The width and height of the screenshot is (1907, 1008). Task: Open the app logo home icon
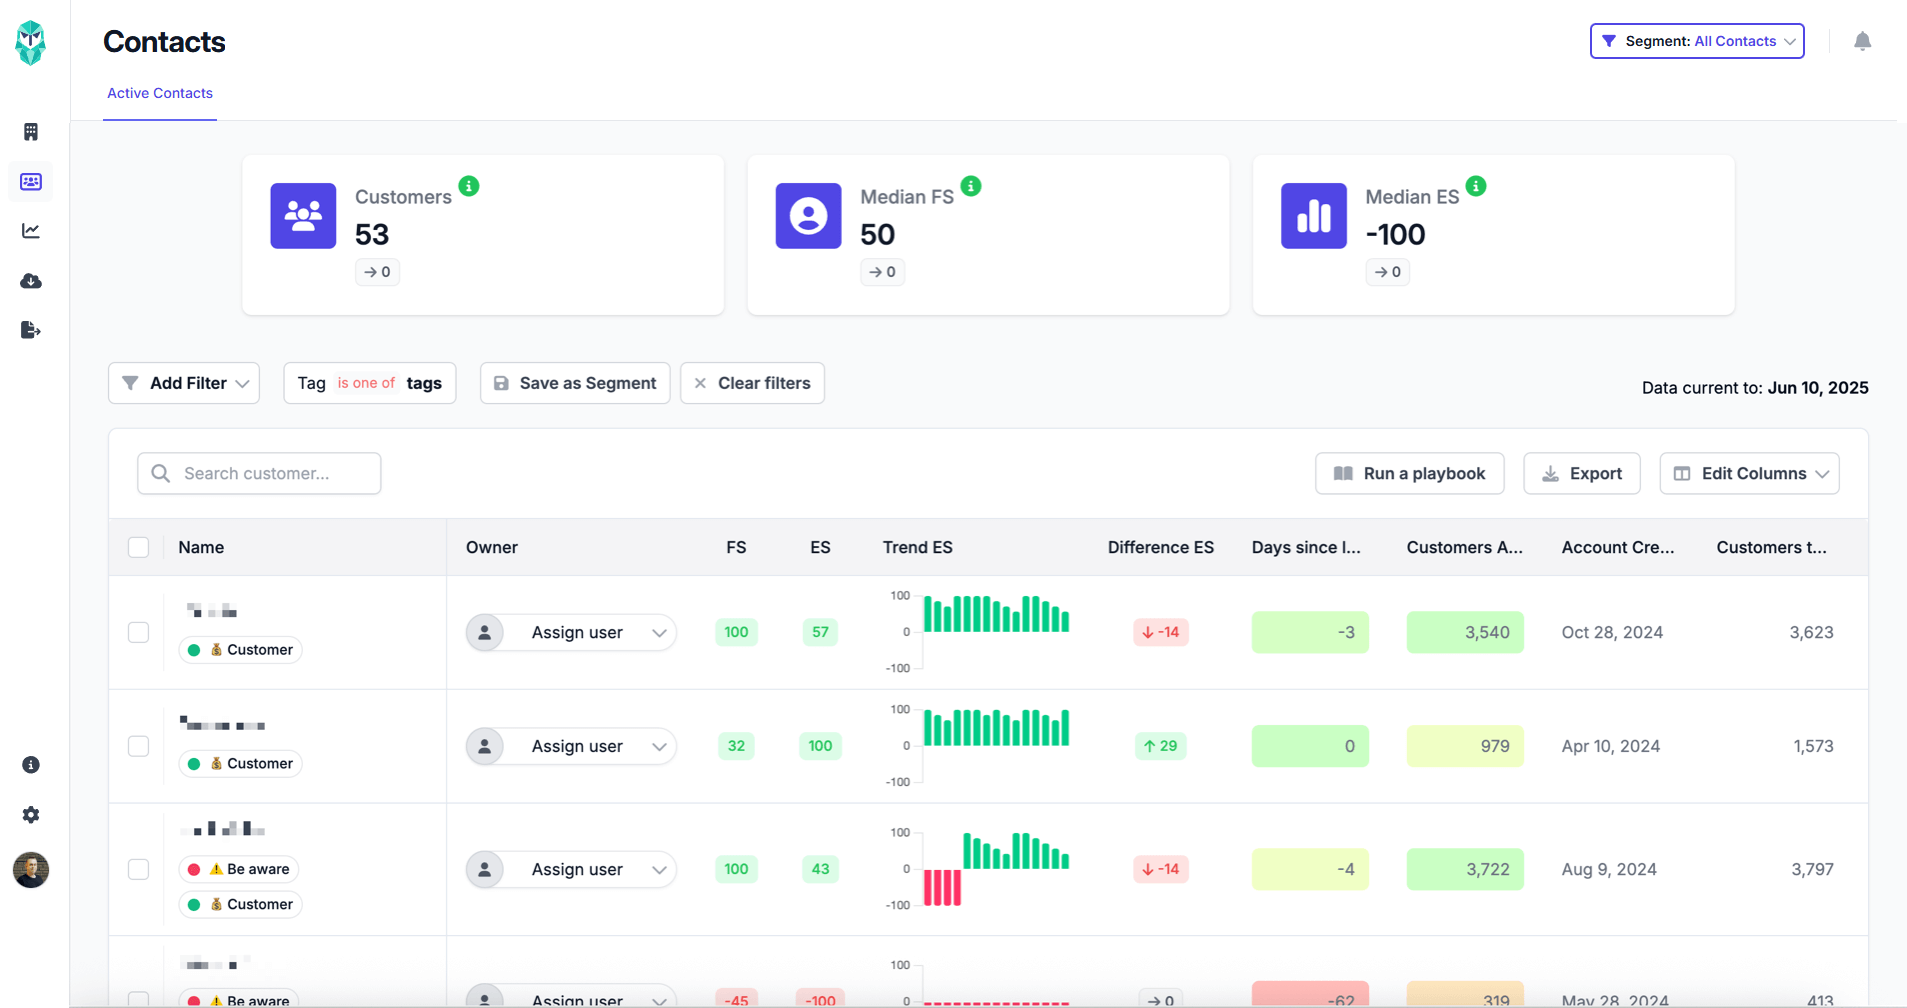point(31,43)
